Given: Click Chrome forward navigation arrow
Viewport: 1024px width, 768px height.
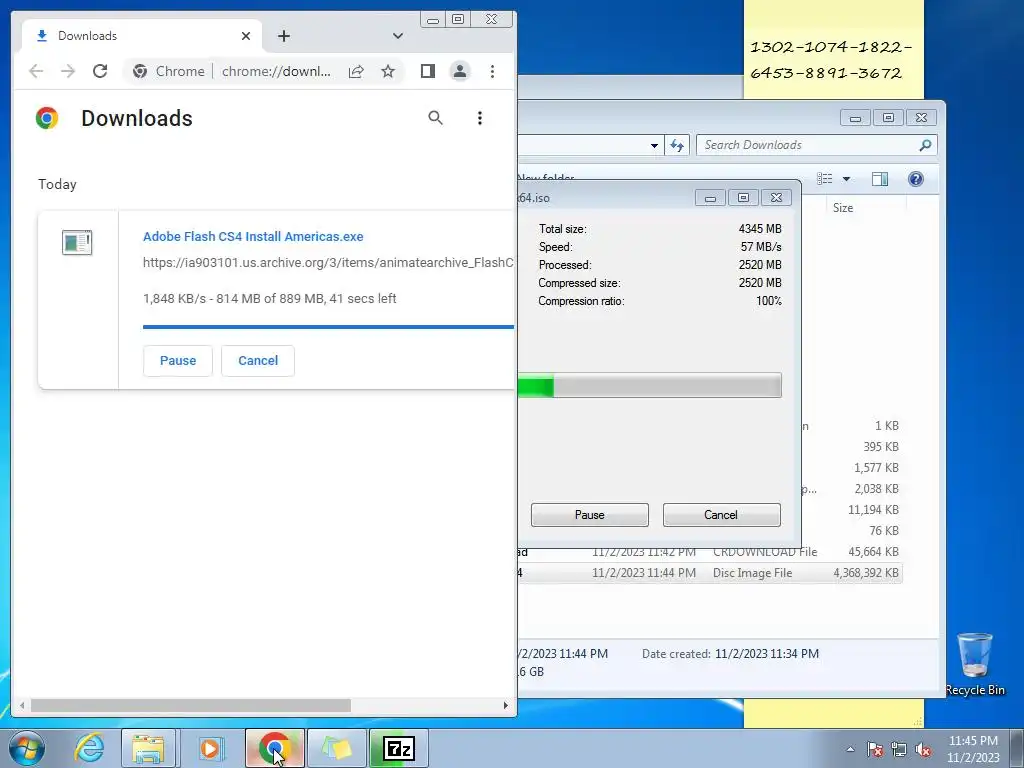Looking at the screenshot, I should 68,71.
